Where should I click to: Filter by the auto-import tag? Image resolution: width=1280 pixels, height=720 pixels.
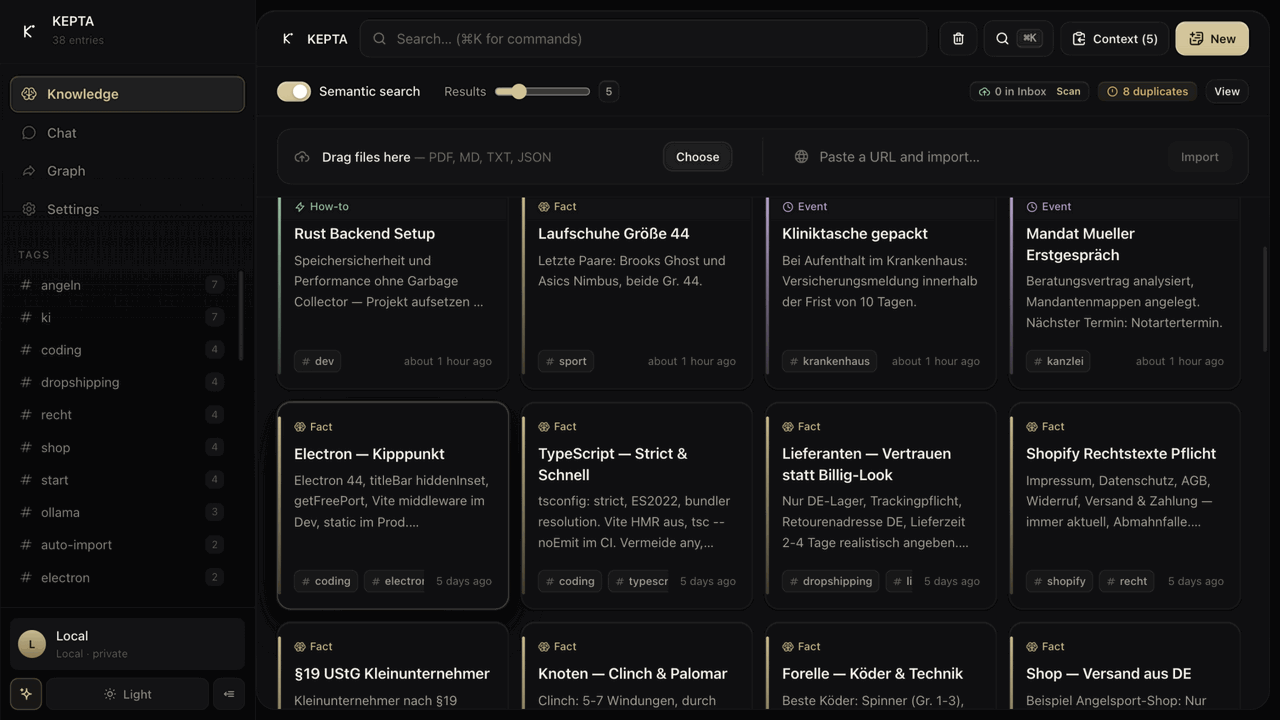pyautogui.click(x=121, y=545)
